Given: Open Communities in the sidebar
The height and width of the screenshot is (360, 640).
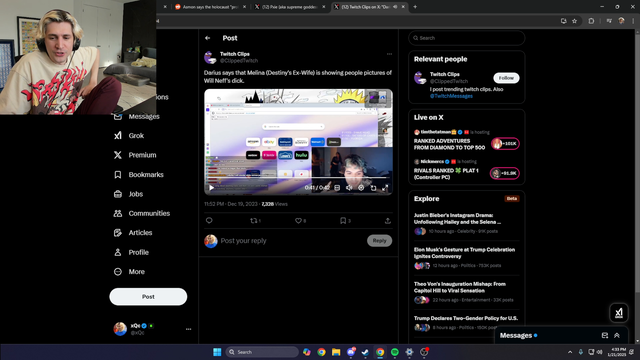Looking at the screenshot, I should [x=142, y=213].
